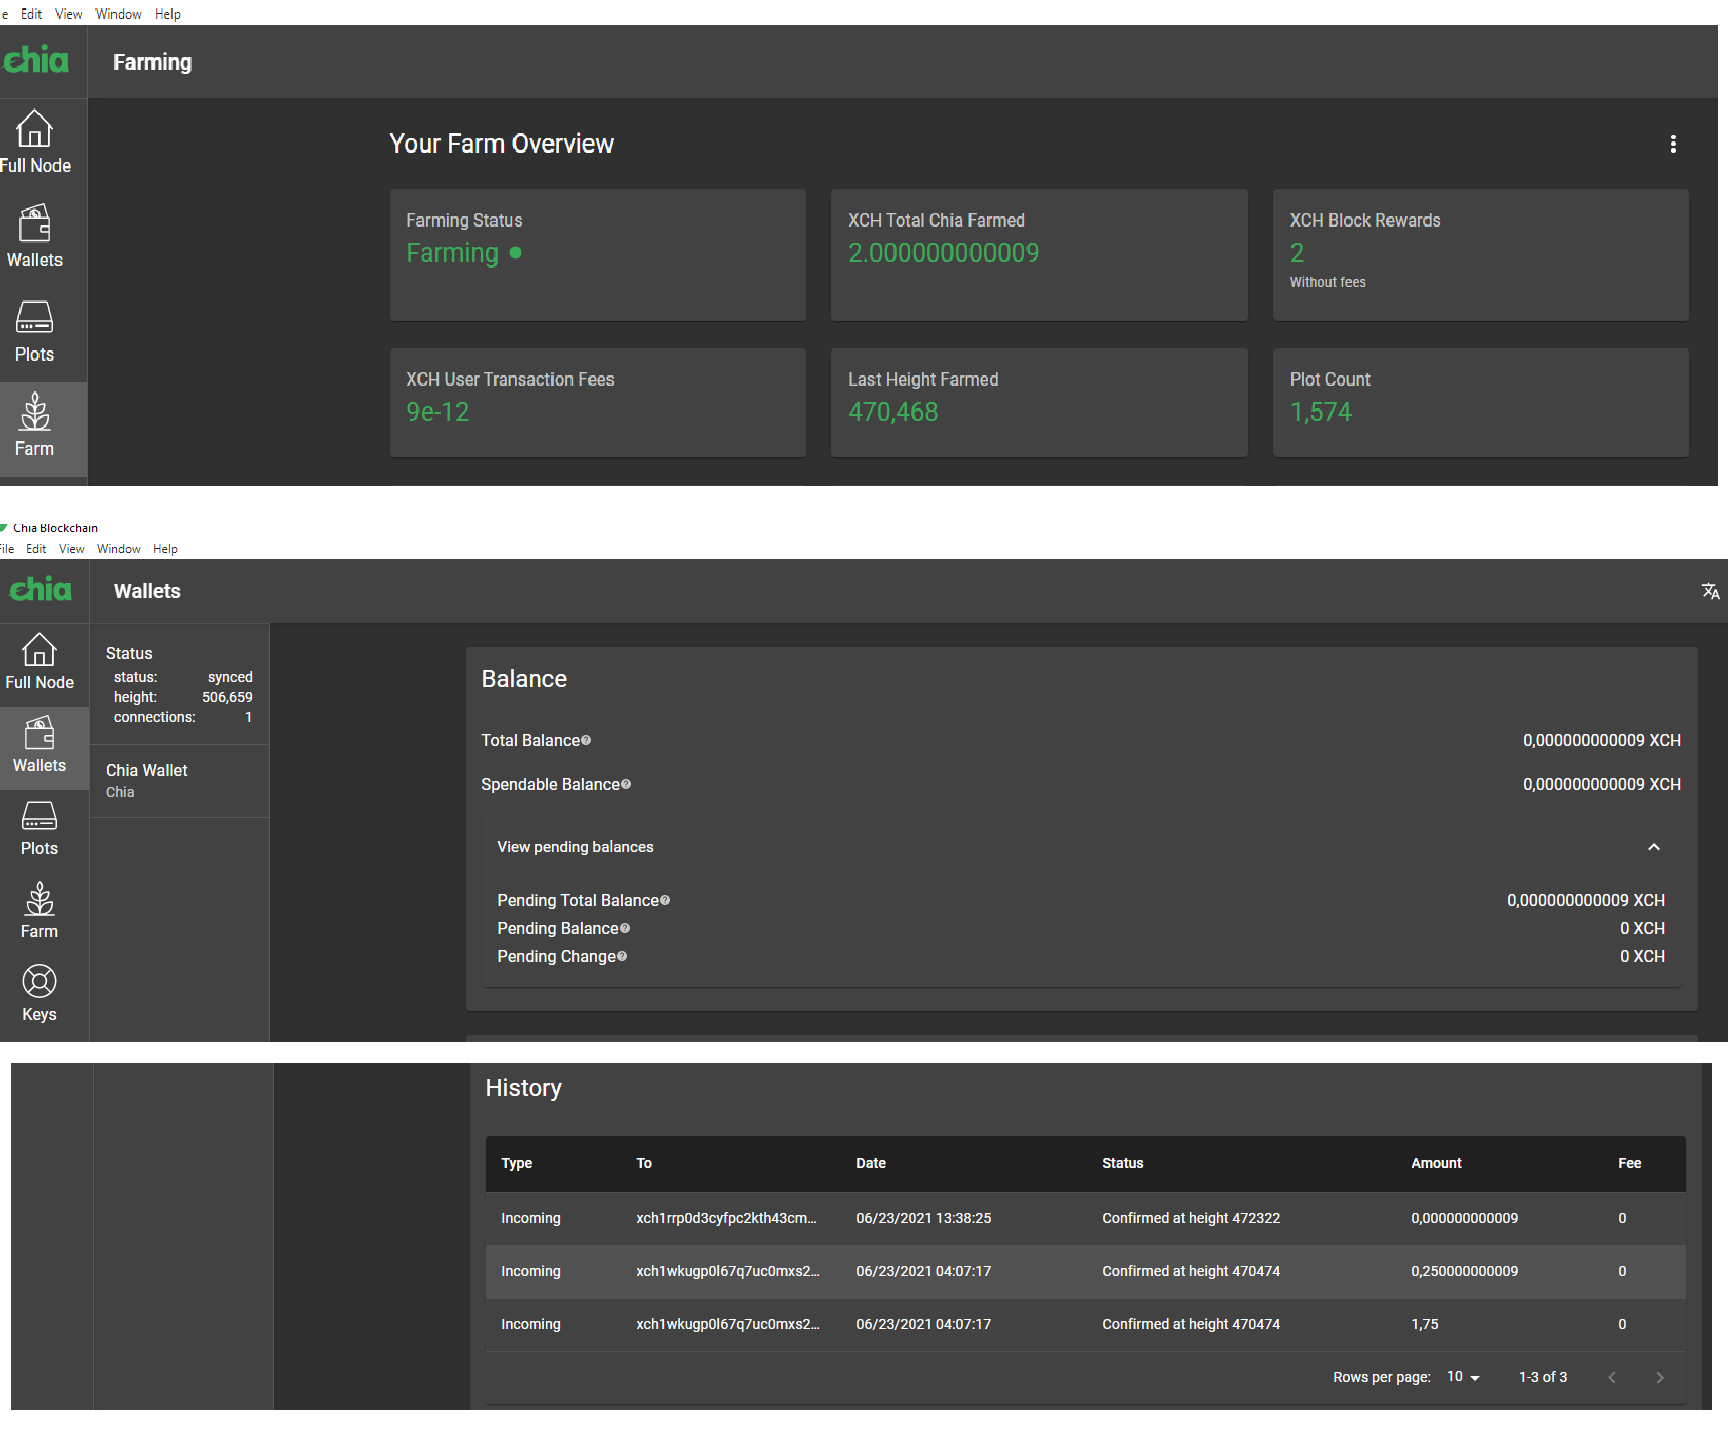The image size is (1728, 1433).
Task: Click To column header in History
Action: 644,1163
